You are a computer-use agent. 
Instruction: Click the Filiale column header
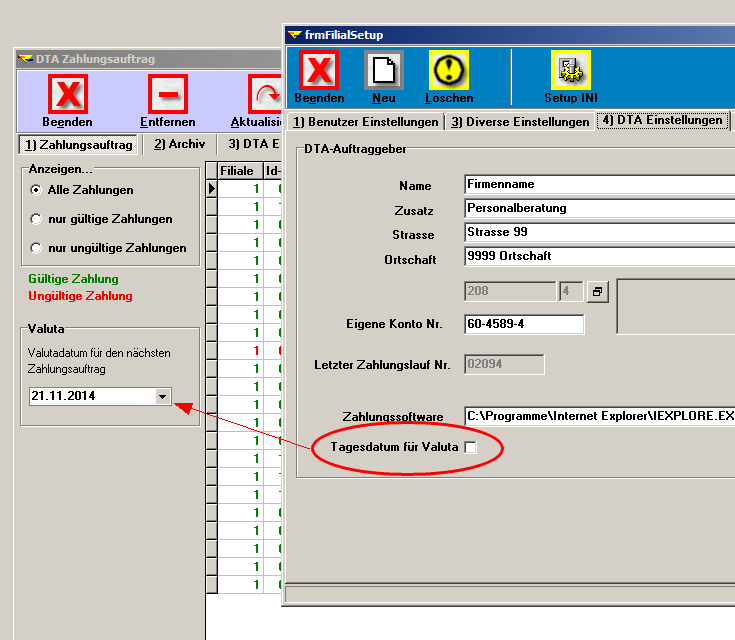[236, 171]
